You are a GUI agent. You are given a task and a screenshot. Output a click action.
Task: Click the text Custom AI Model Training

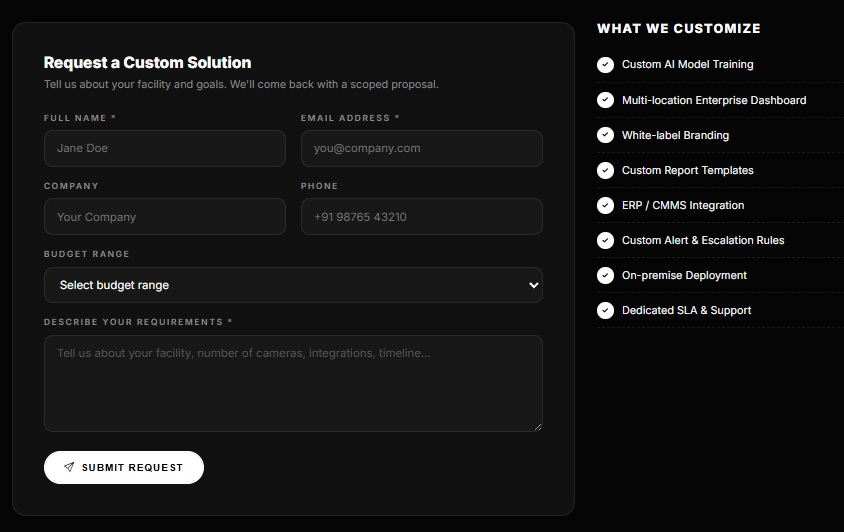point(687,65)
